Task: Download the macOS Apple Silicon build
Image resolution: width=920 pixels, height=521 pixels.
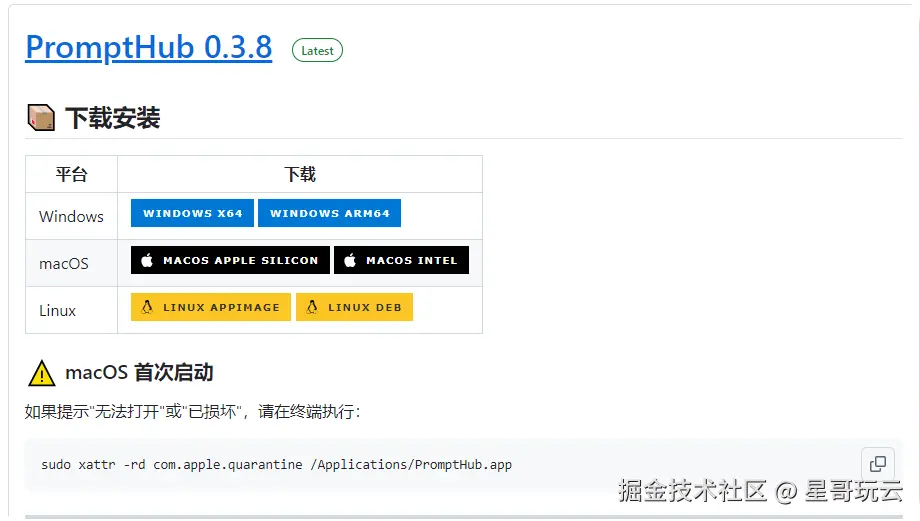Action: (x=230, y=260)
